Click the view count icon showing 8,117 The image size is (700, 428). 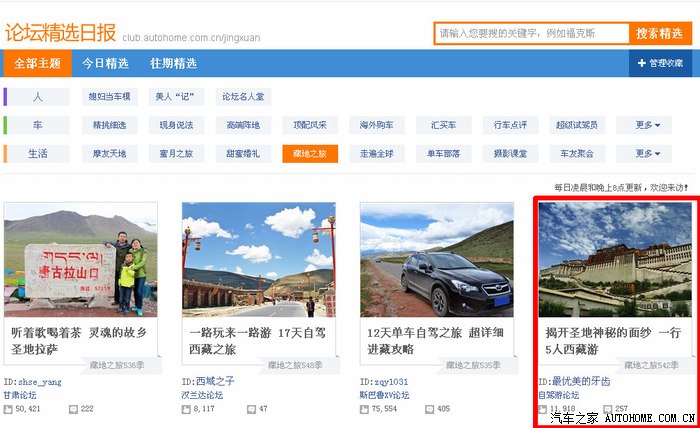(187, 409)
